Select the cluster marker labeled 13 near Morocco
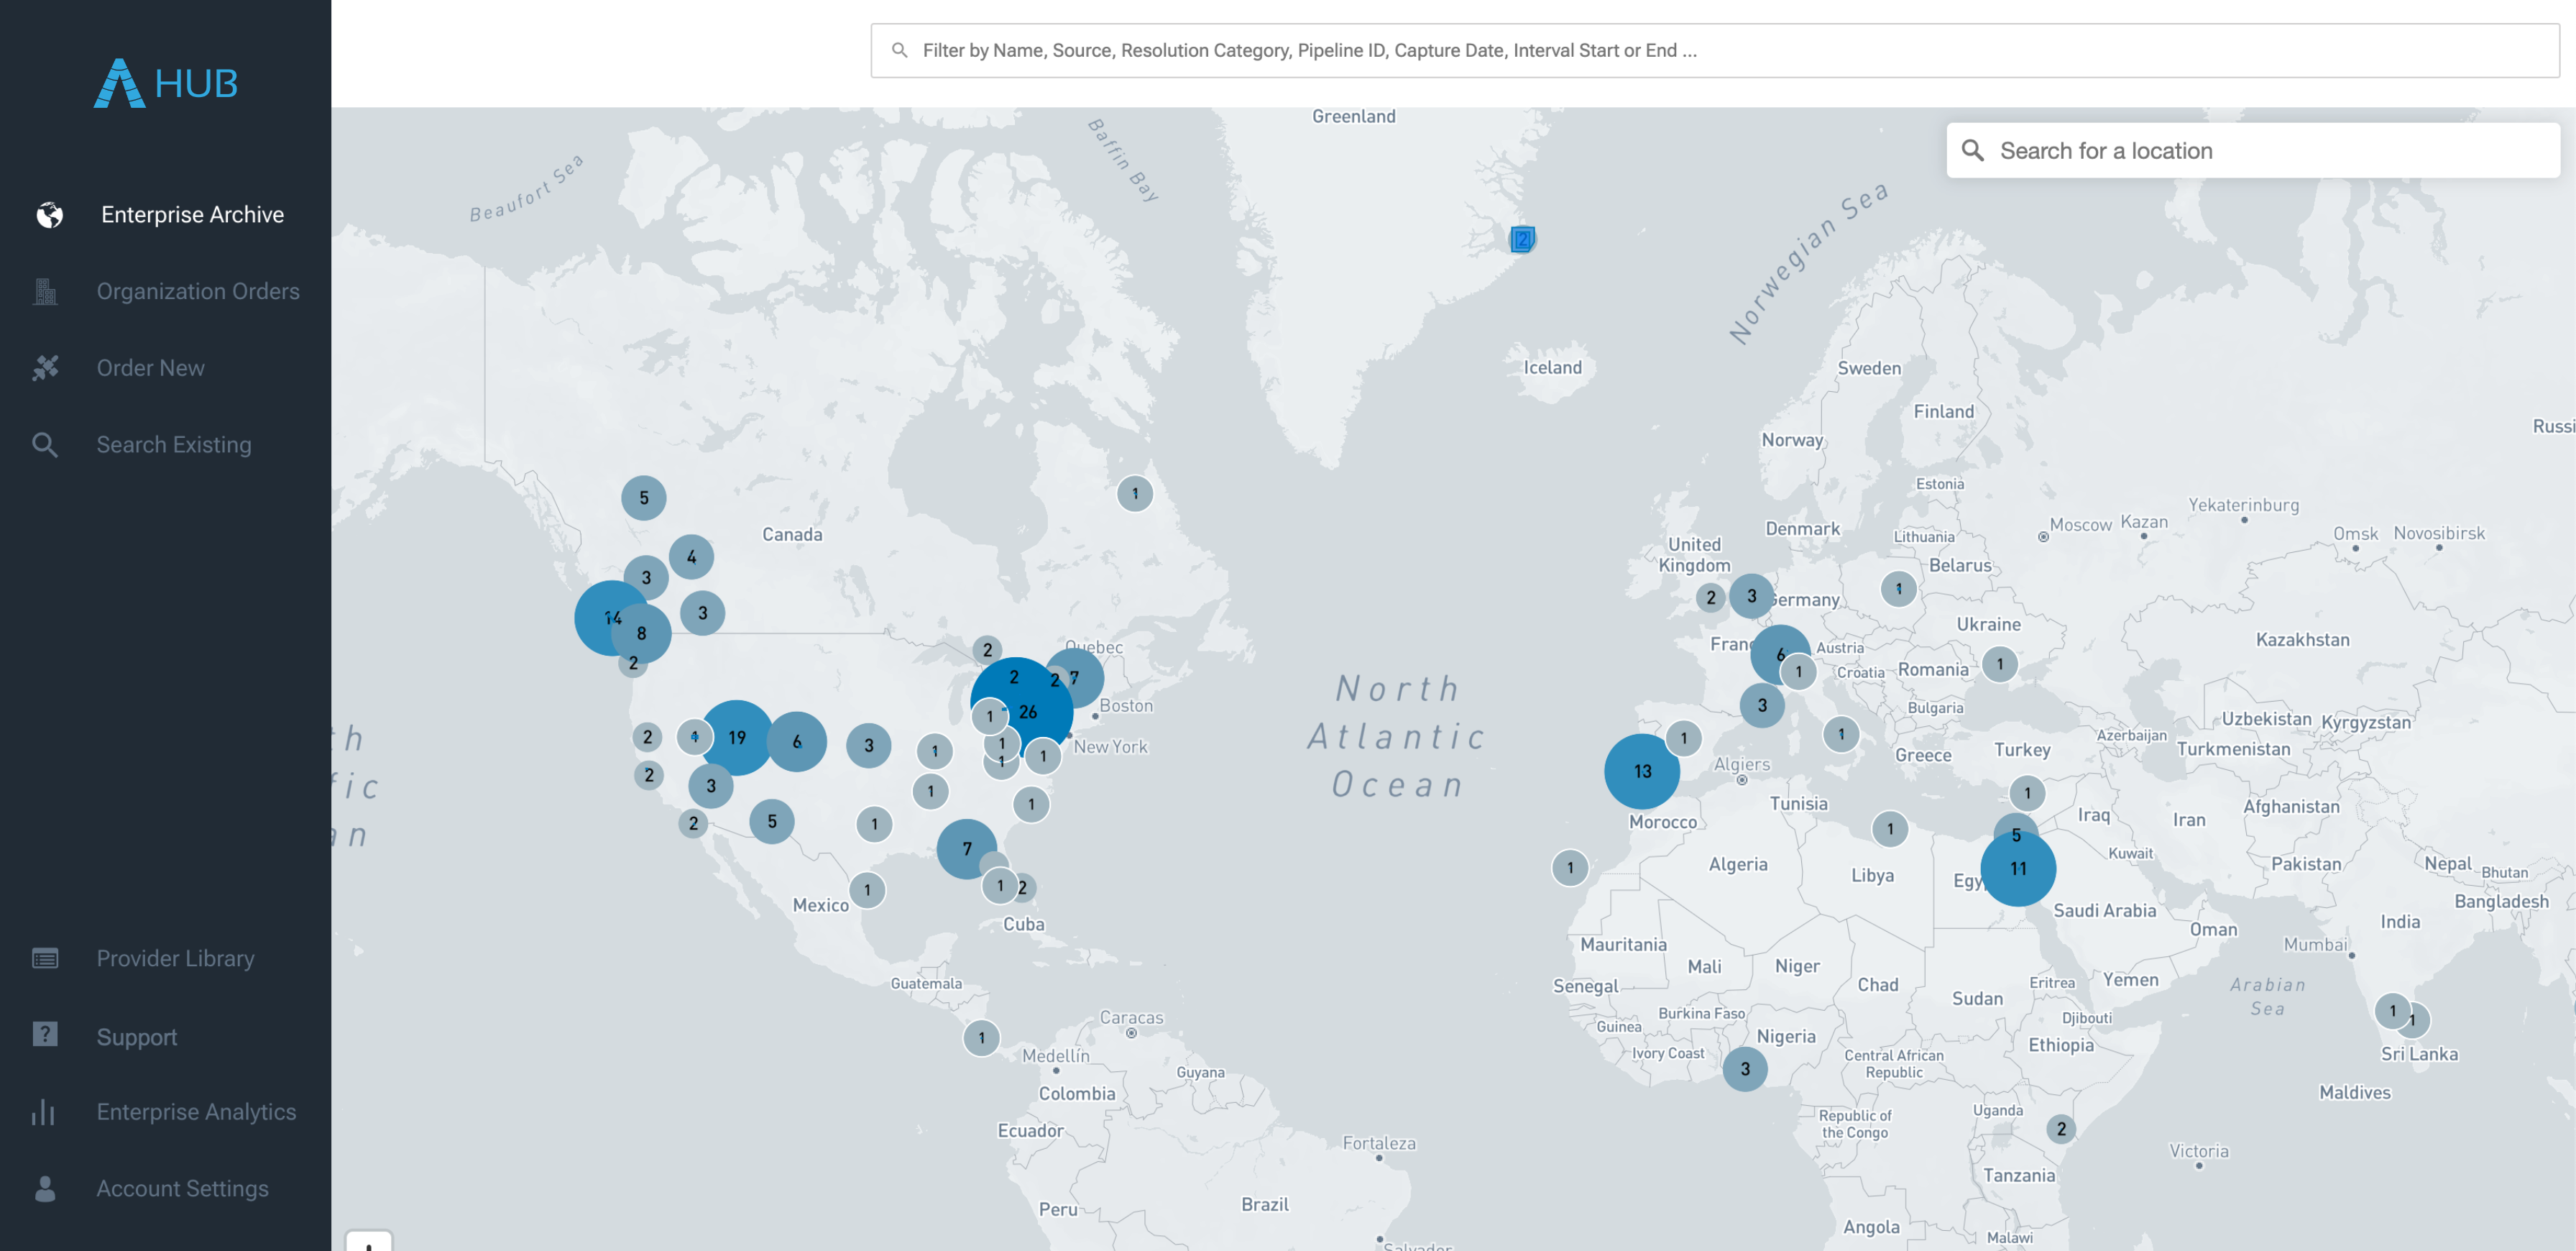 click(x=1642, y=772)
